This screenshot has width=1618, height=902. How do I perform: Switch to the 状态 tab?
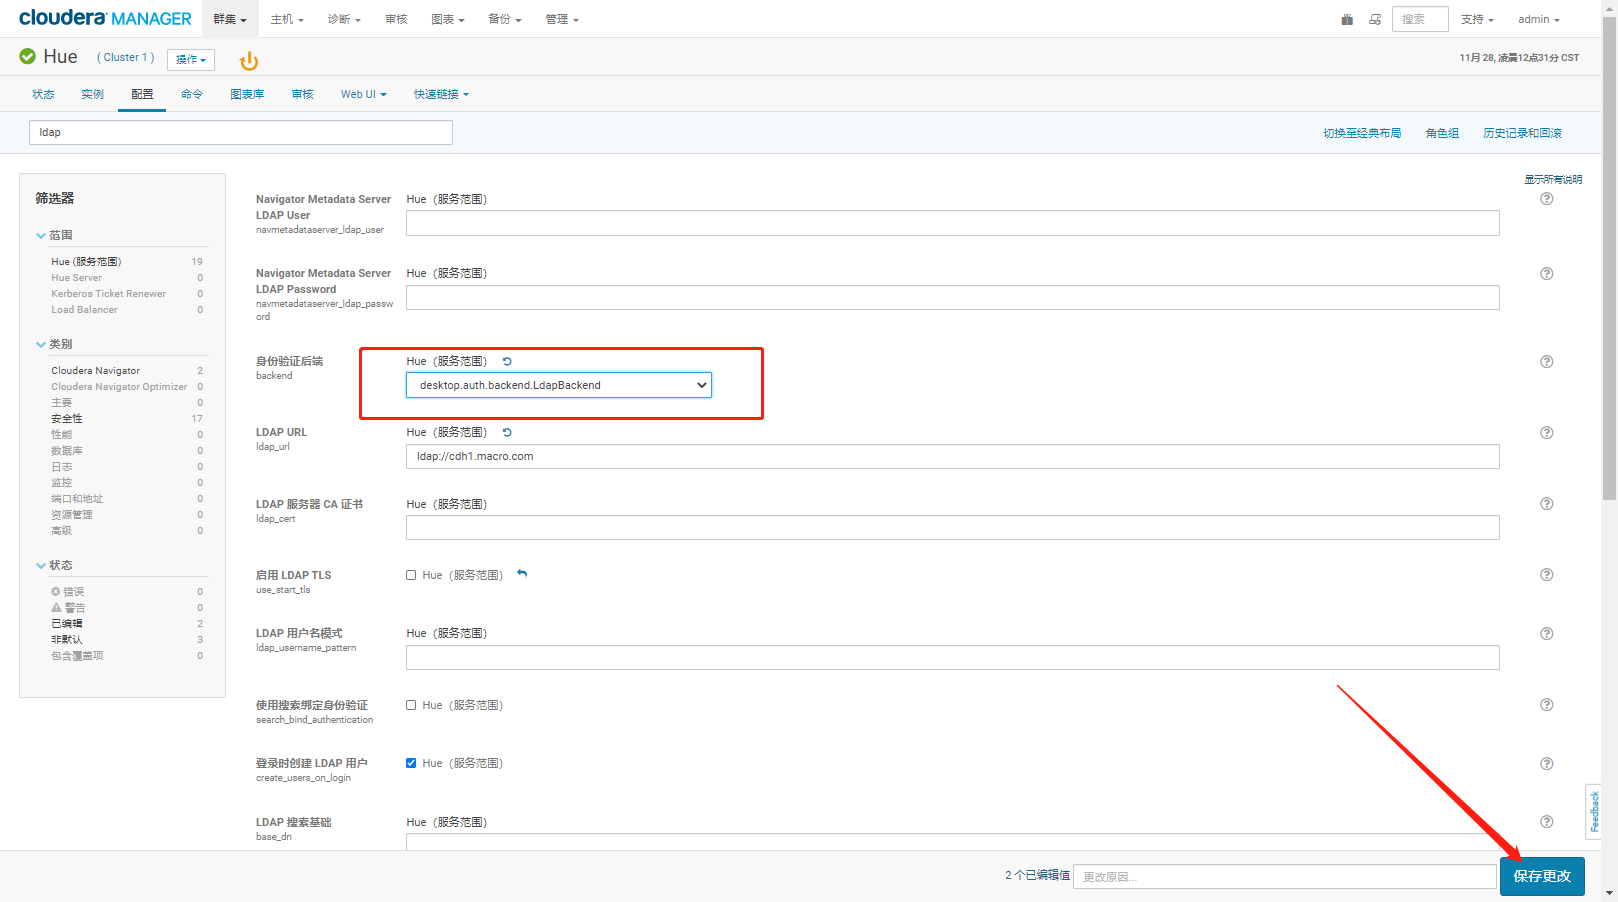tap(43, 94)
